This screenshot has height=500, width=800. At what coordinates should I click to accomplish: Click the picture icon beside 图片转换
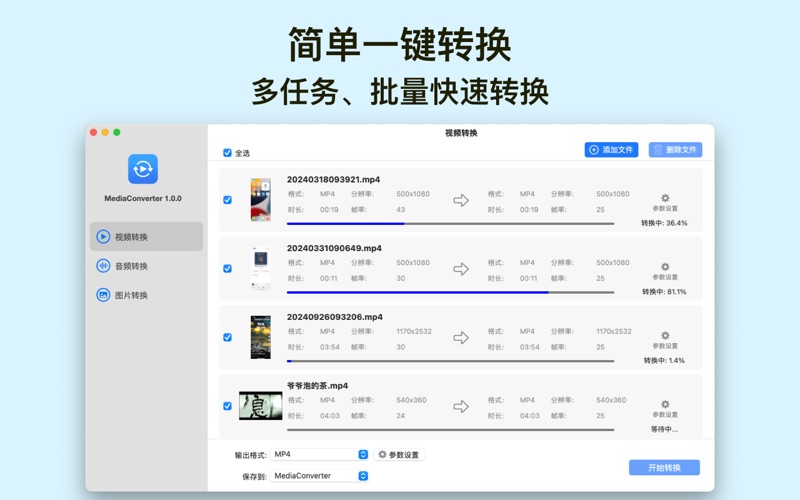tap(103, 295)
